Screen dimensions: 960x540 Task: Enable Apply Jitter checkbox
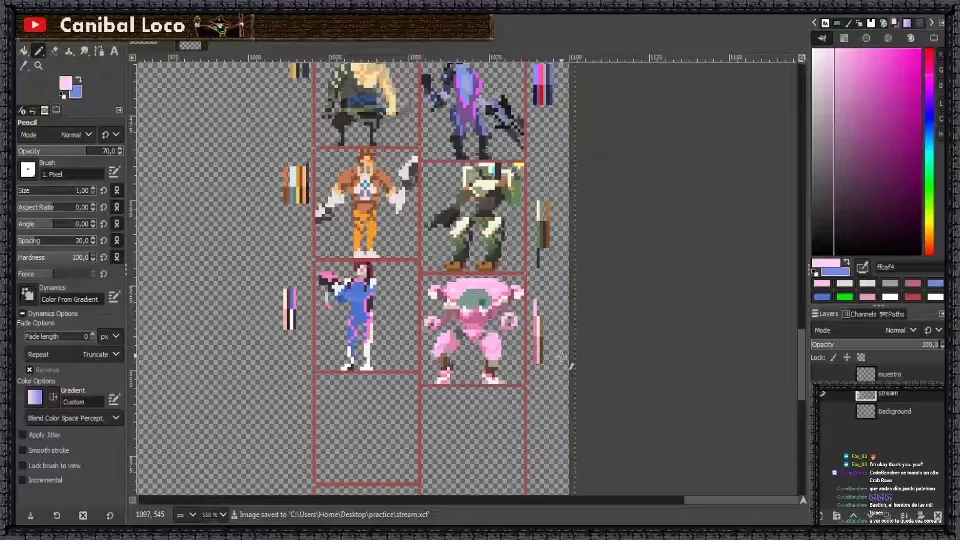[x=23, y=435]
